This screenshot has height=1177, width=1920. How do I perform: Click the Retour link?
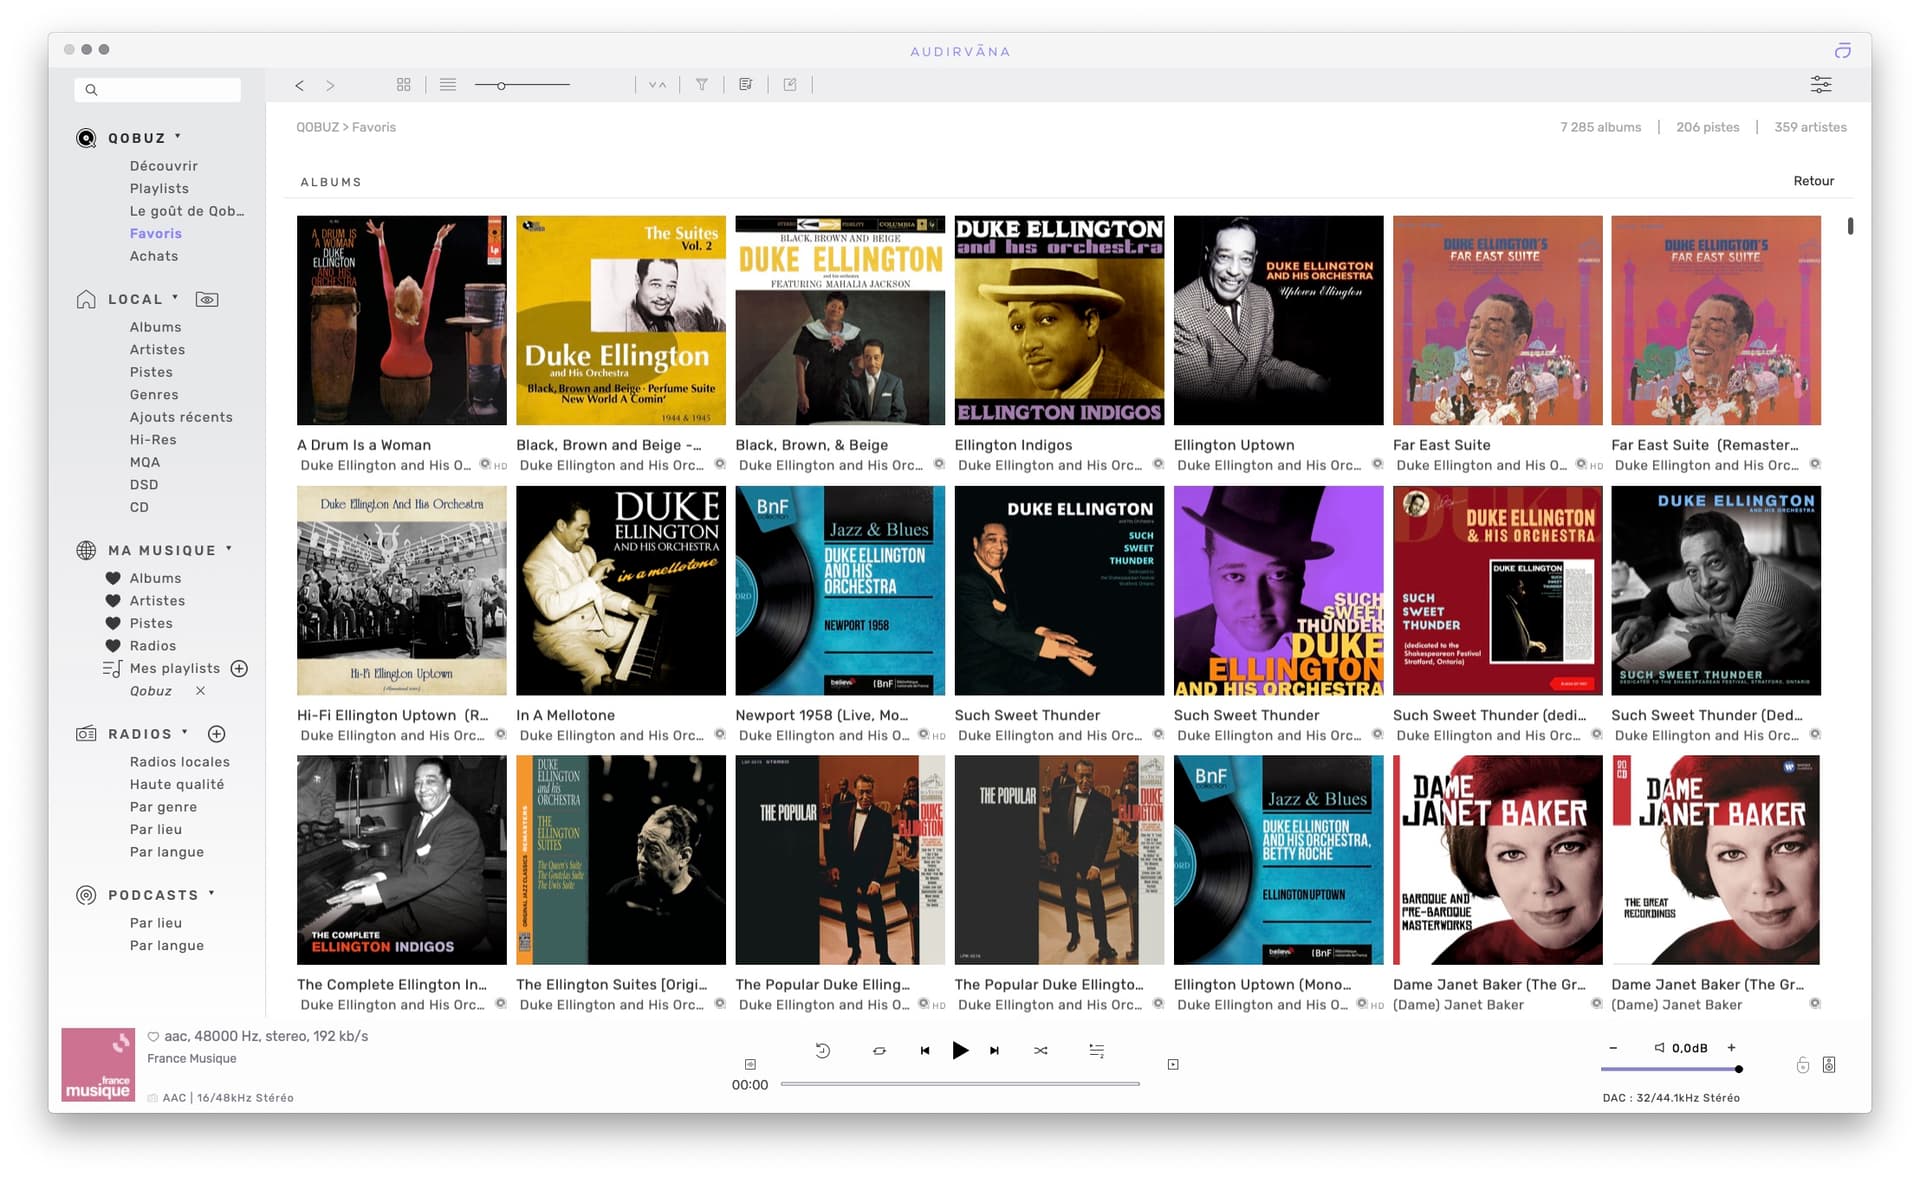(x=1813, y=181)
